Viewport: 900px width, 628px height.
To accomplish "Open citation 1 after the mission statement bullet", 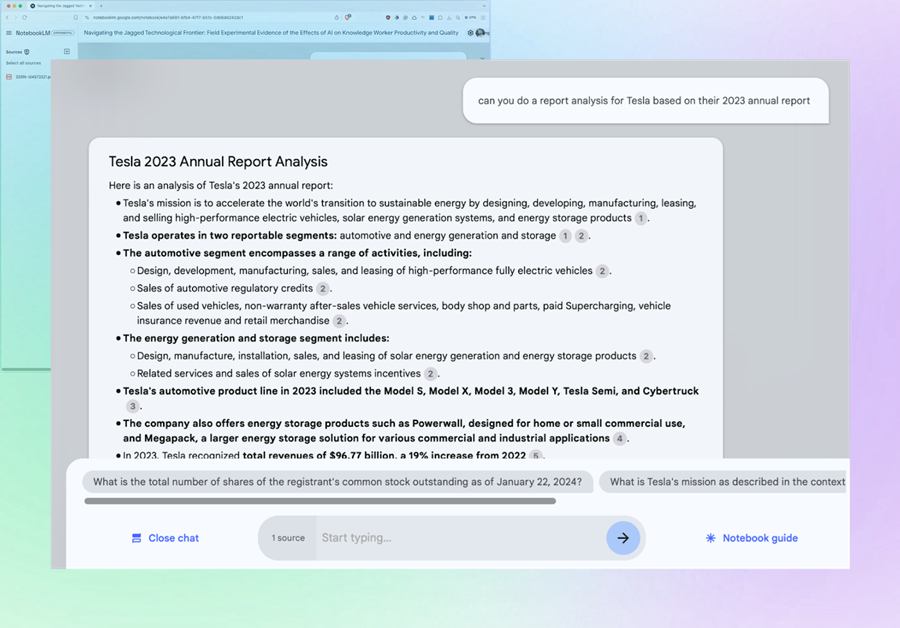I will pos(641,218).
